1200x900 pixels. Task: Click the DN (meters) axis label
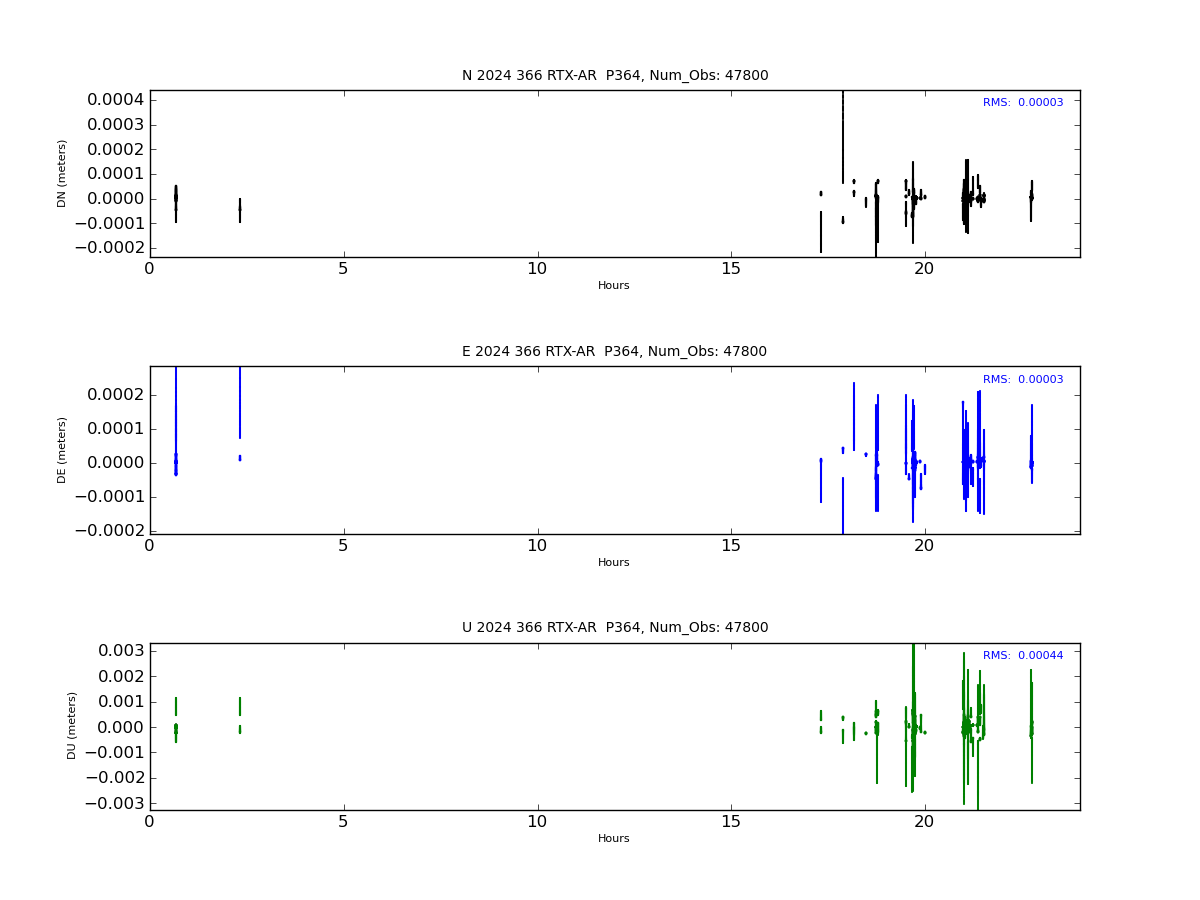tap(62, 173)
